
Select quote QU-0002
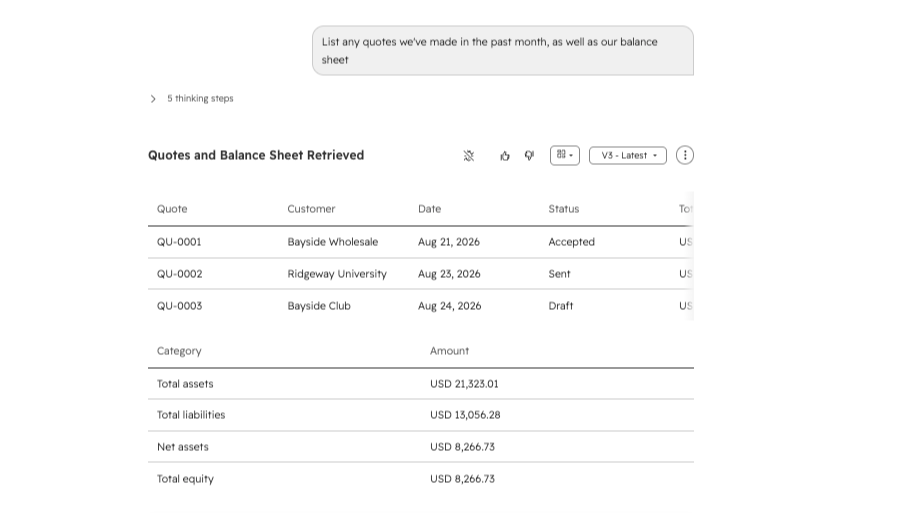pos(180,274)
